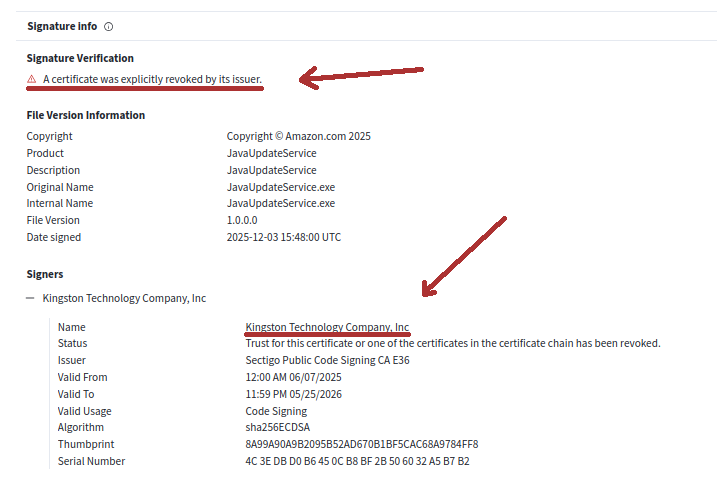Select the Serial Number hex value

pos(358,461)
